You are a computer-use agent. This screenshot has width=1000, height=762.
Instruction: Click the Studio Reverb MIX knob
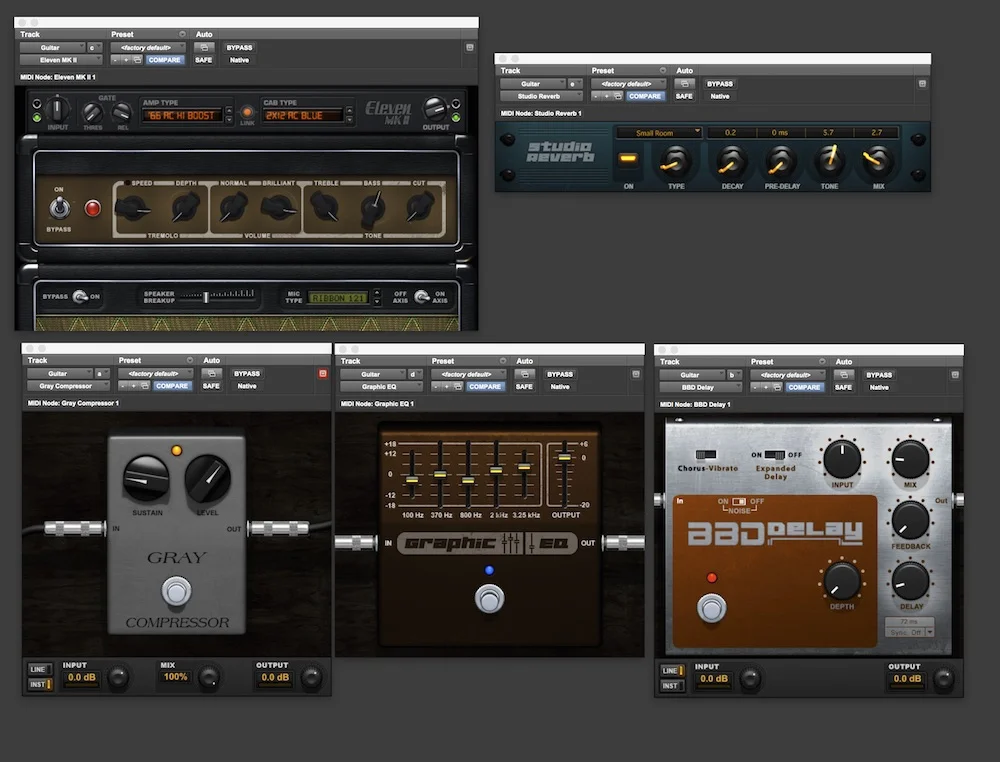[878, 161]
